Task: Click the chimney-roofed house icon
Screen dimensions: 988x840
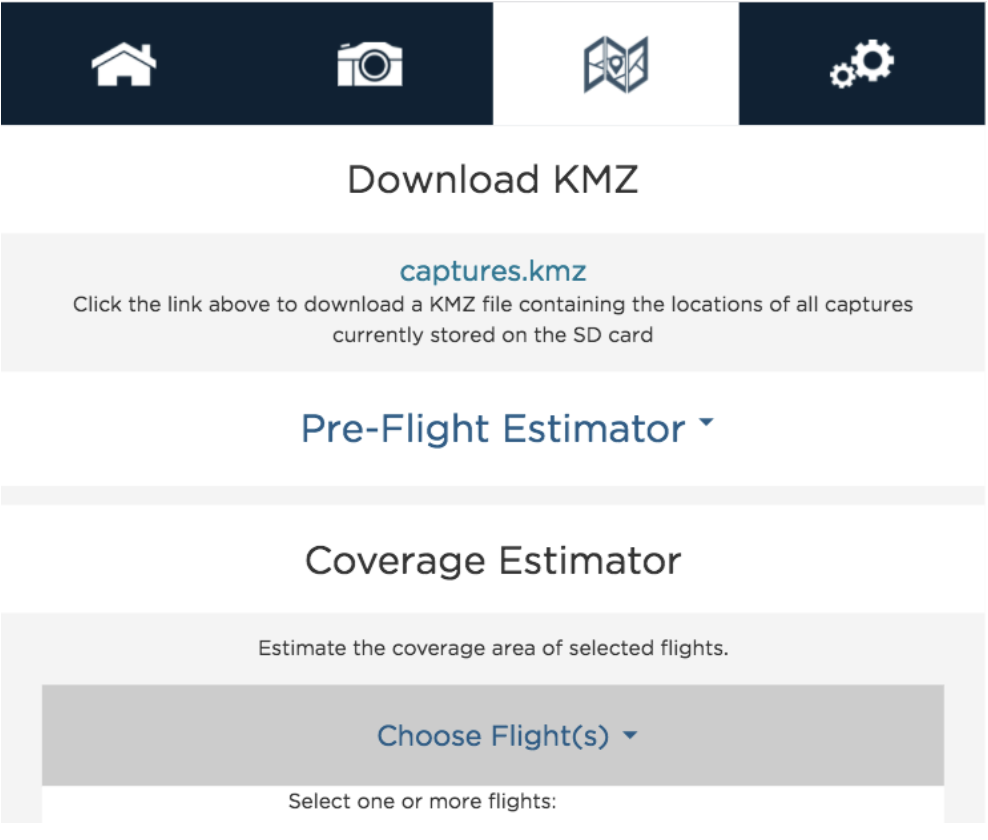Action: 124,64
